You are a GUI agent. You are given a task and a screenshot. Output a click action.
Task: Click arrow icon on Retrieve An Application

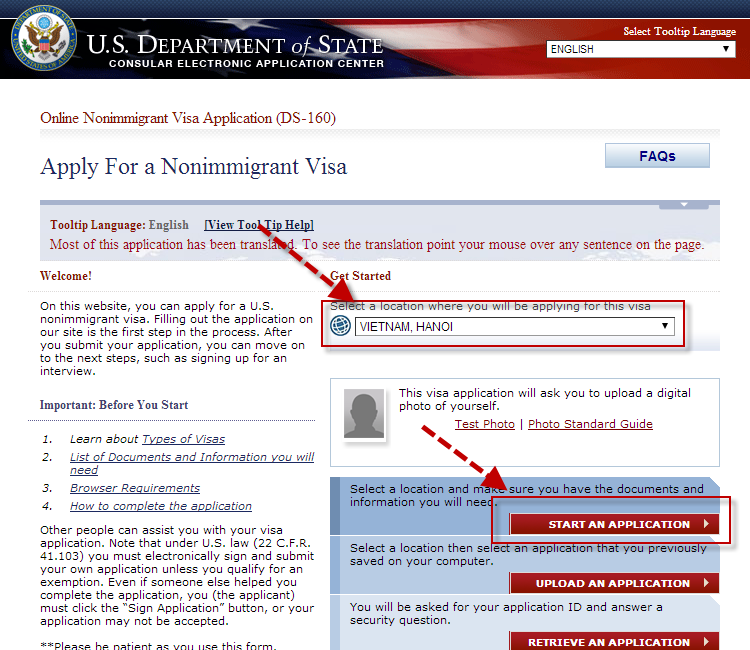point(706,641)
